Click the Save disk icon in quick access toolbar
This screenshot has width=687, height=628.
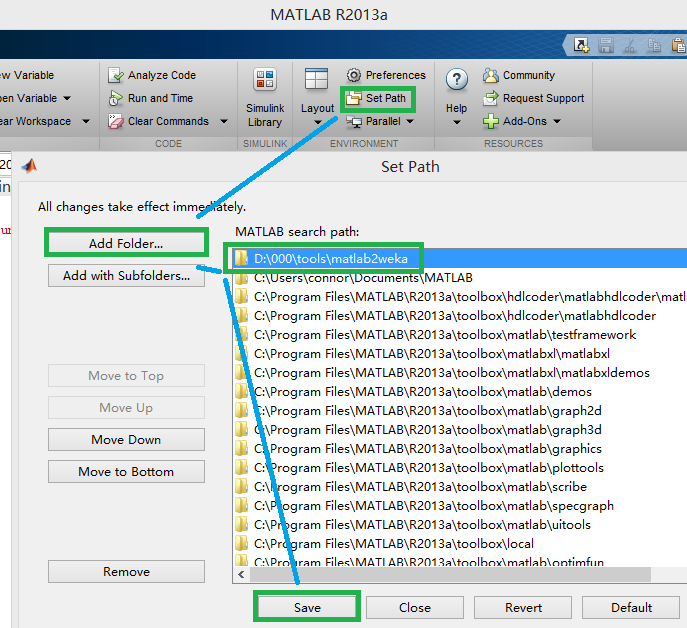pyautogui.click(x=606, y=45)
